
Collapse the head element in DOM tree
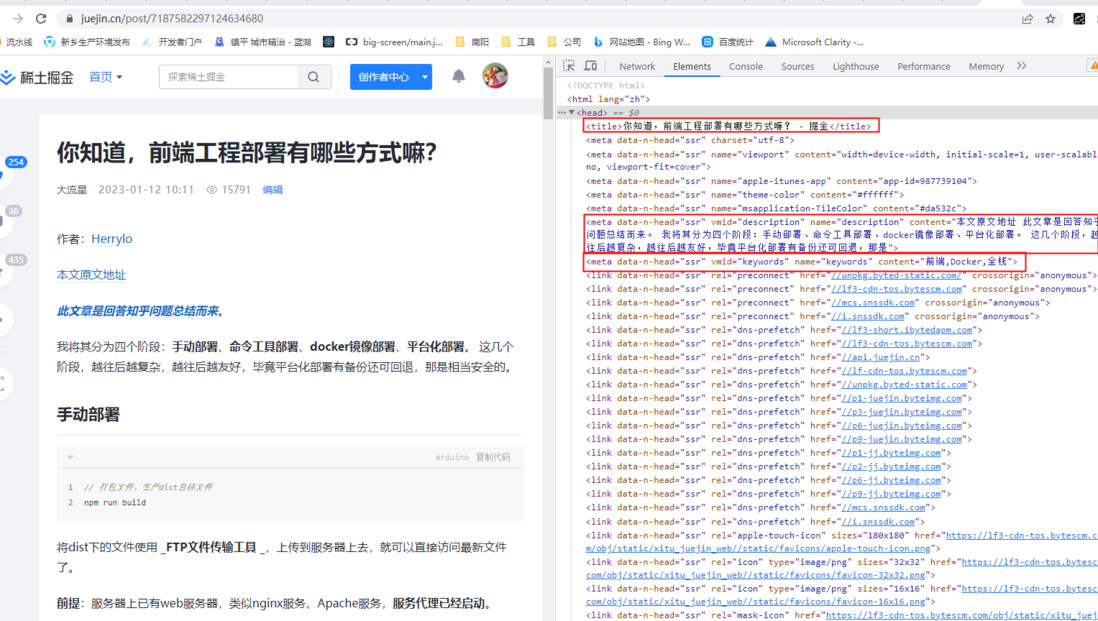pos(571,113)
